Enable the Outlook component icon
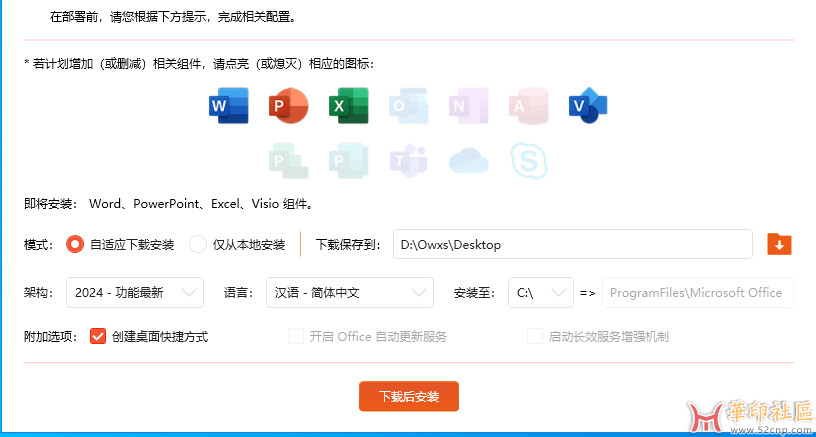 point(409,106)
